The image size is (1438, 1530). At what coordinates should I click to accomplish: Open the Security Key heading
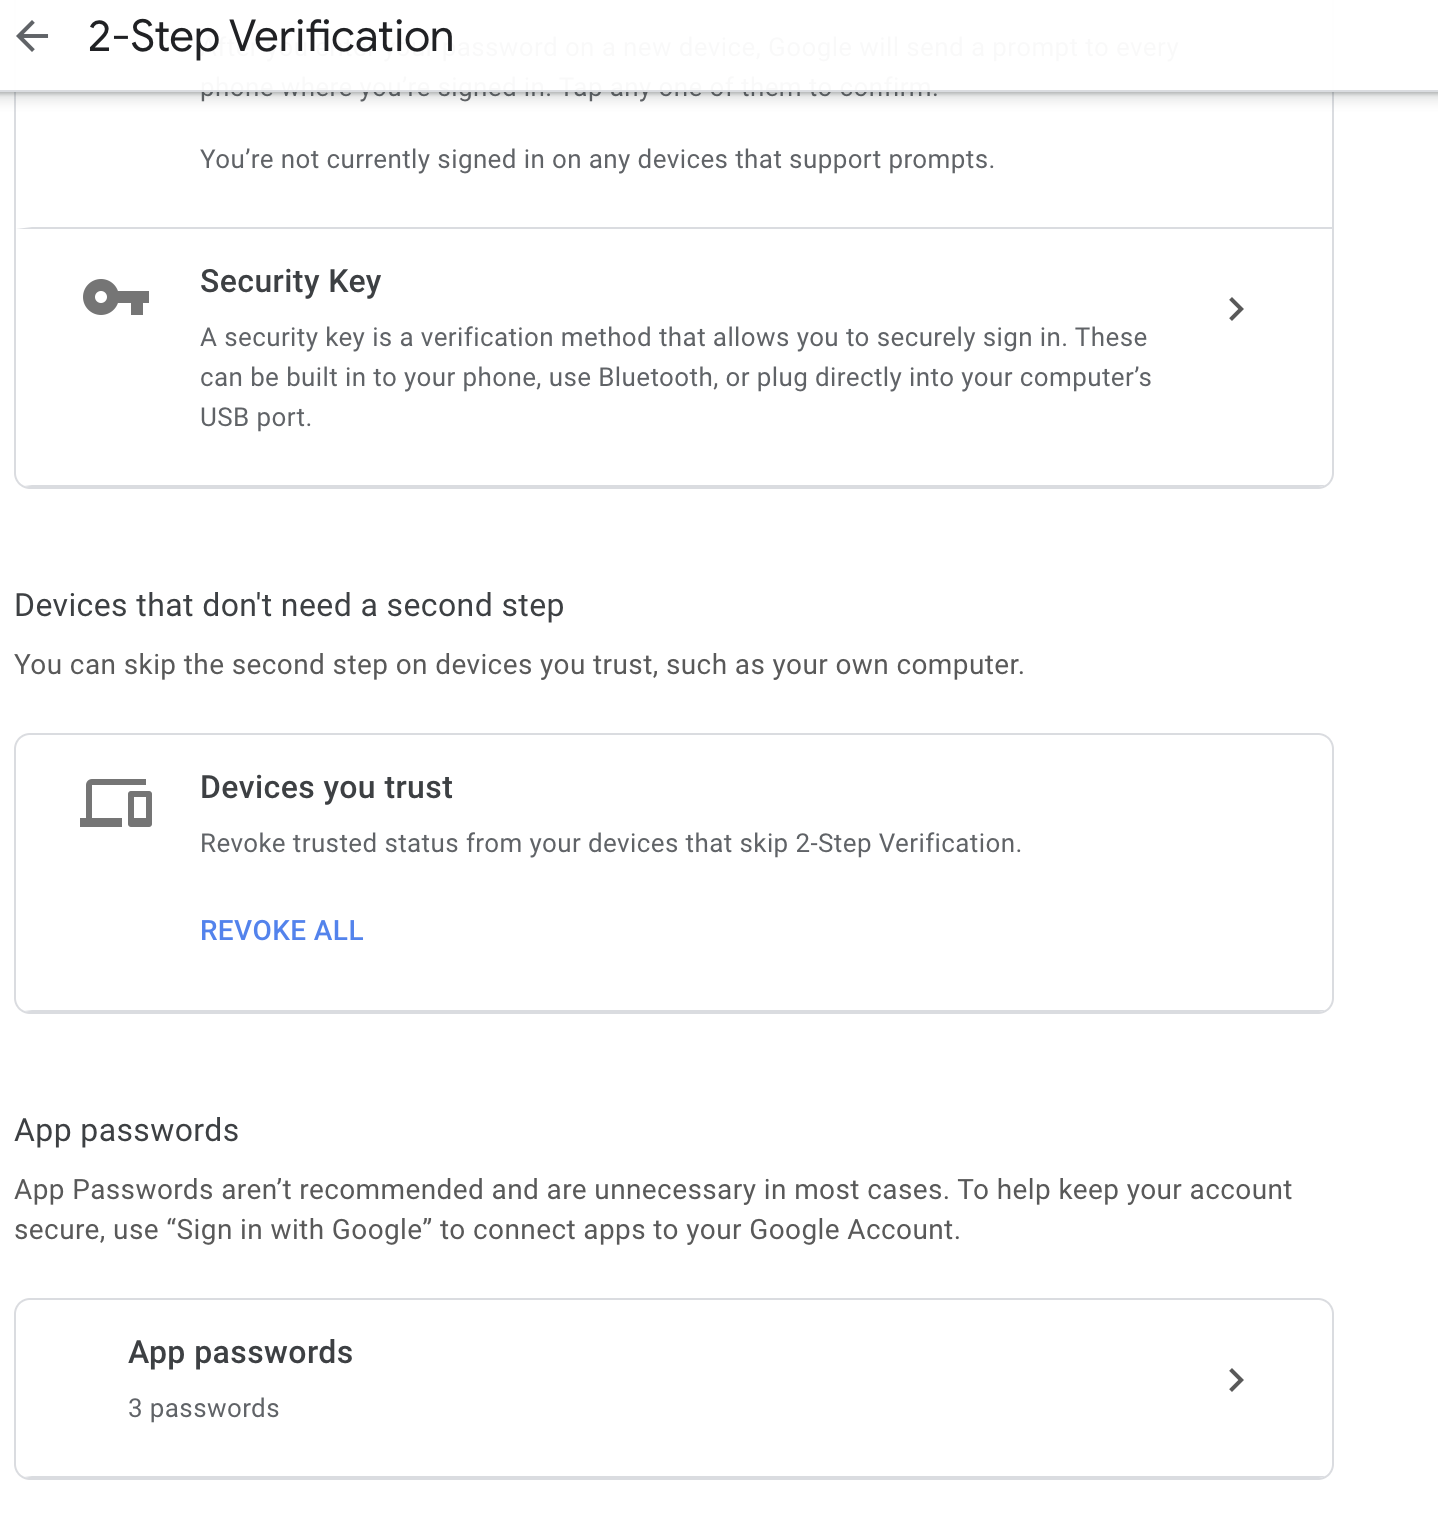[290, 282]
